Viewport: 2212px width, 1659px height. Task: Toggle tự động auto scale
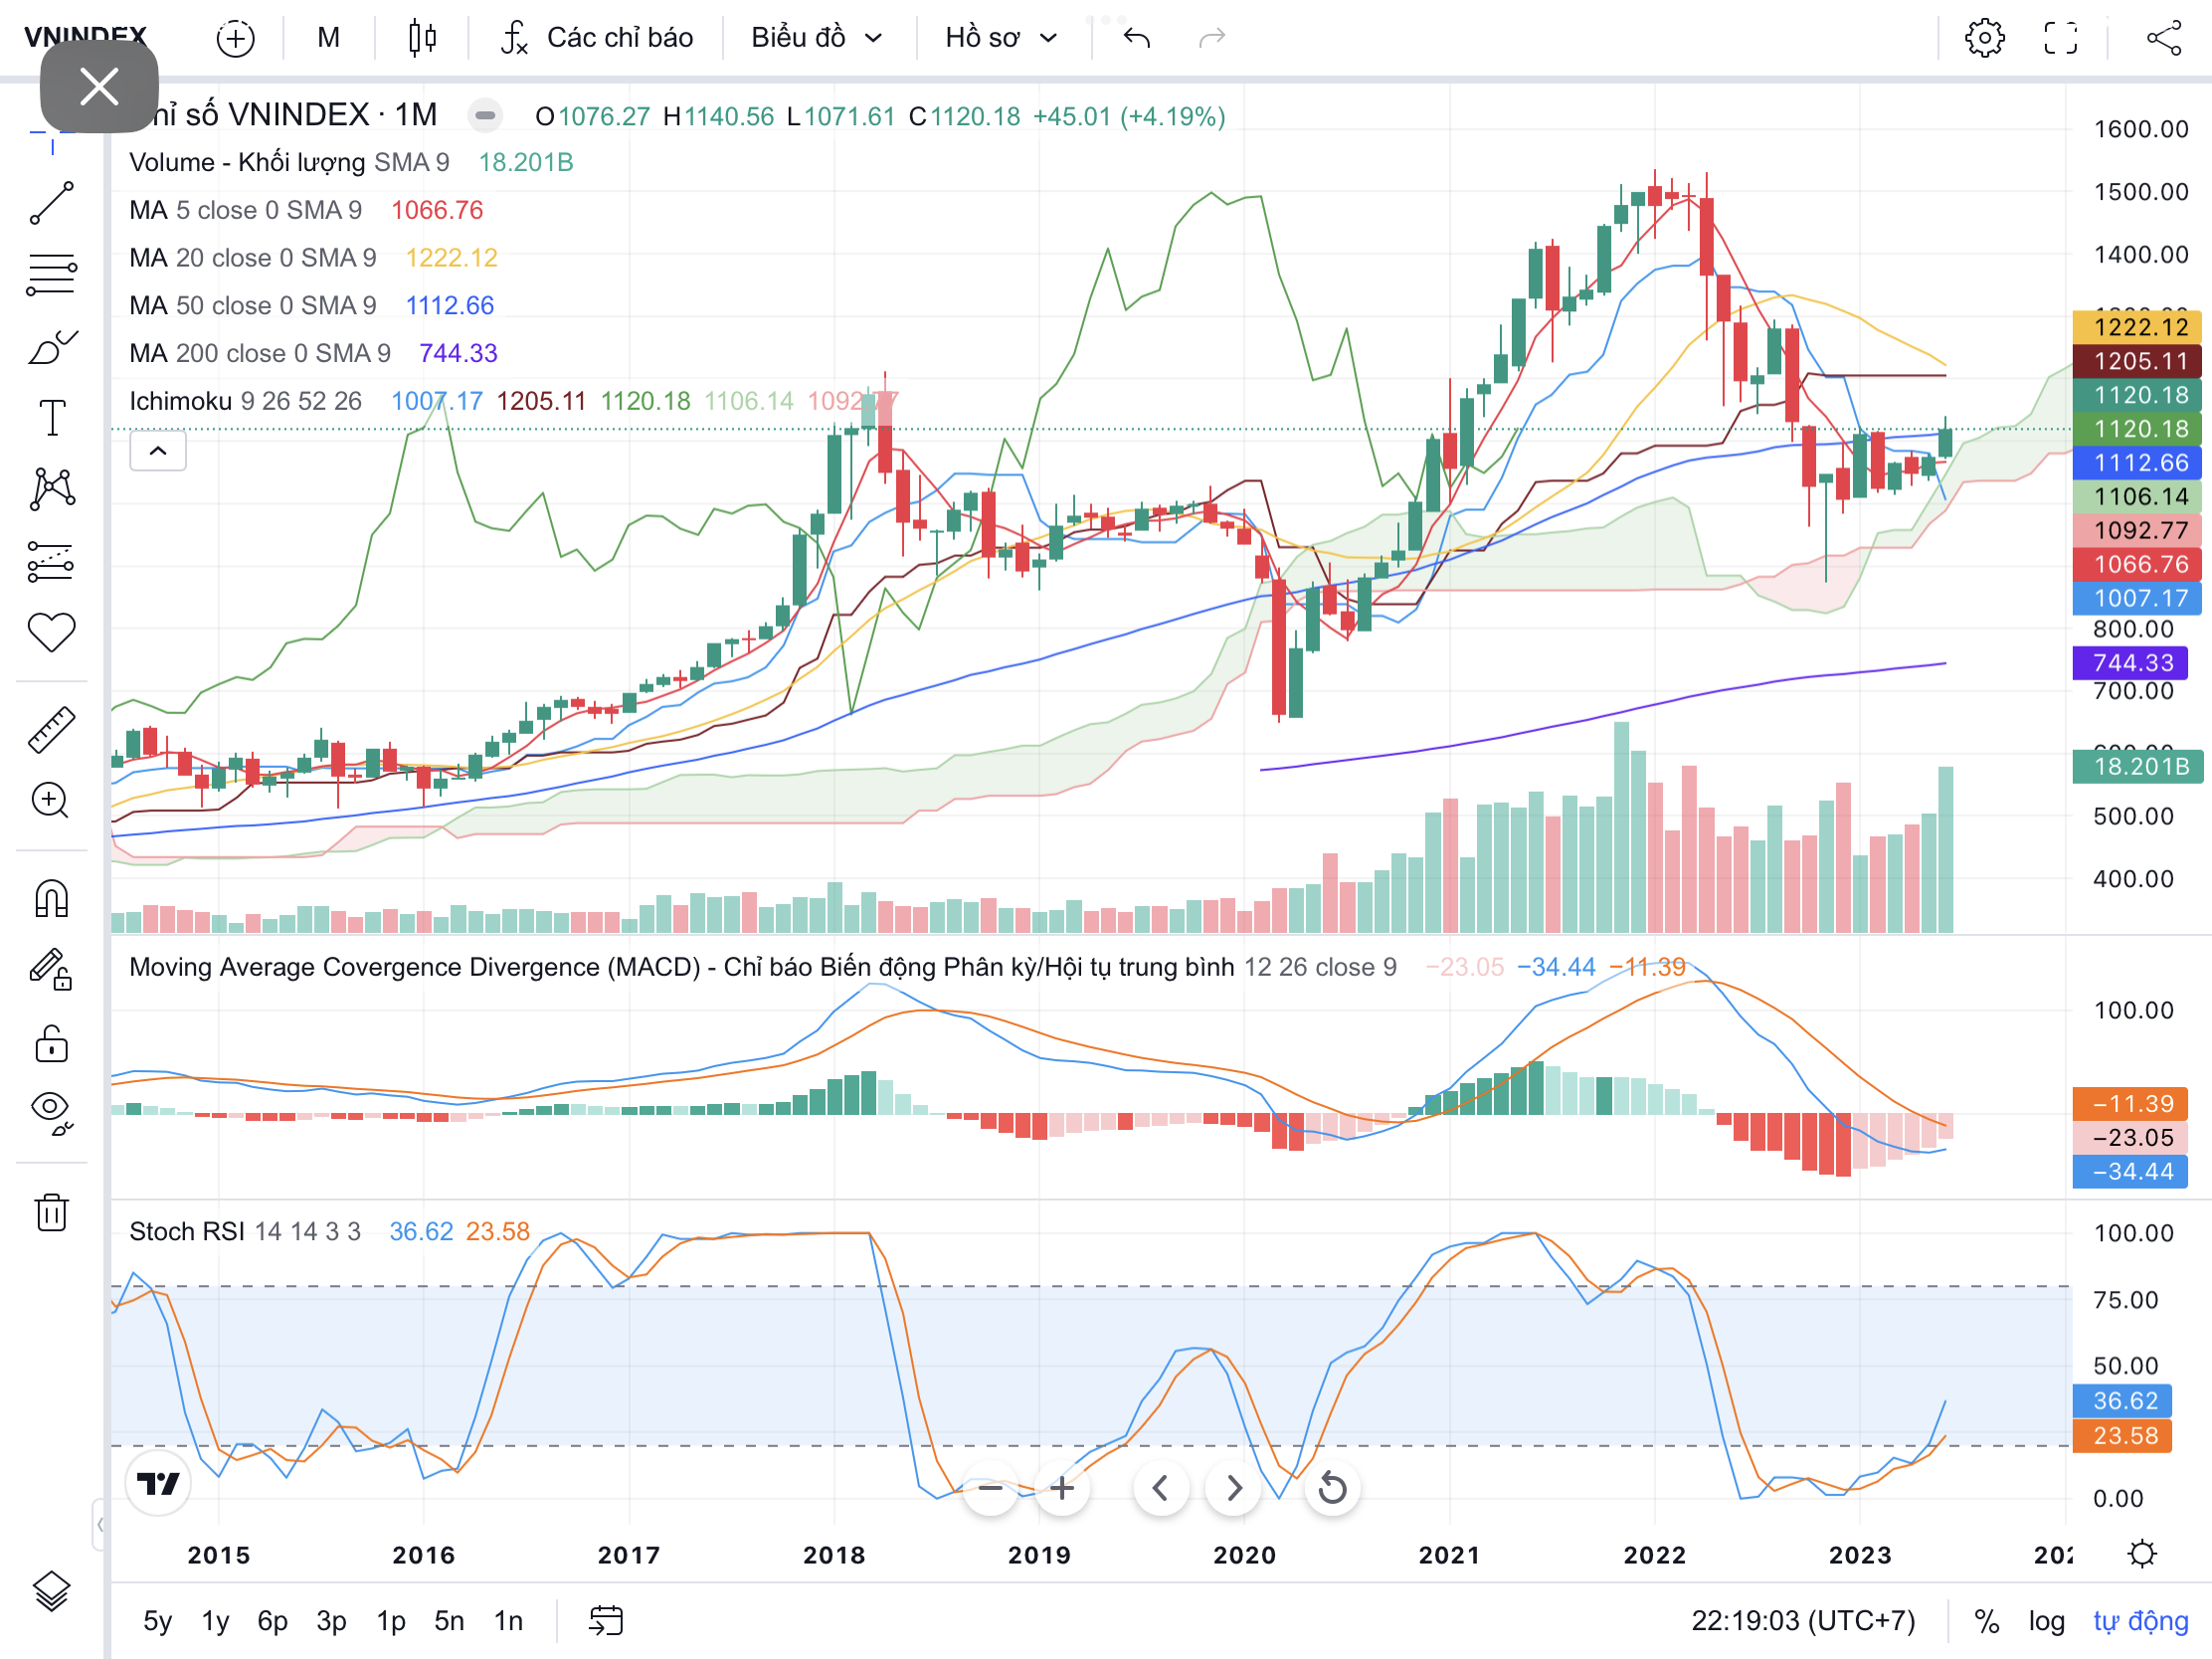tap(2141, 1620)
